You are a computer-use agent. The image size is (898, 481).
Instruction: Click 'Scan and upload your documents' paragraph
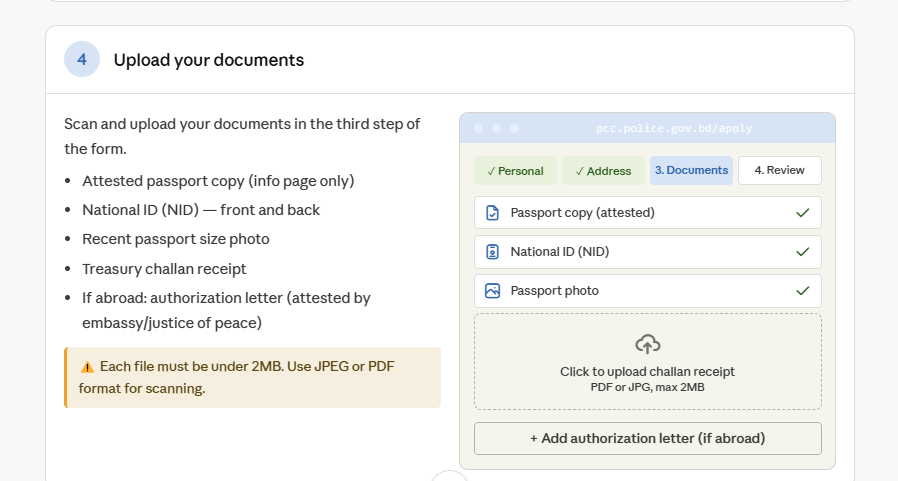pyautogui.click(x=242, y=136)
